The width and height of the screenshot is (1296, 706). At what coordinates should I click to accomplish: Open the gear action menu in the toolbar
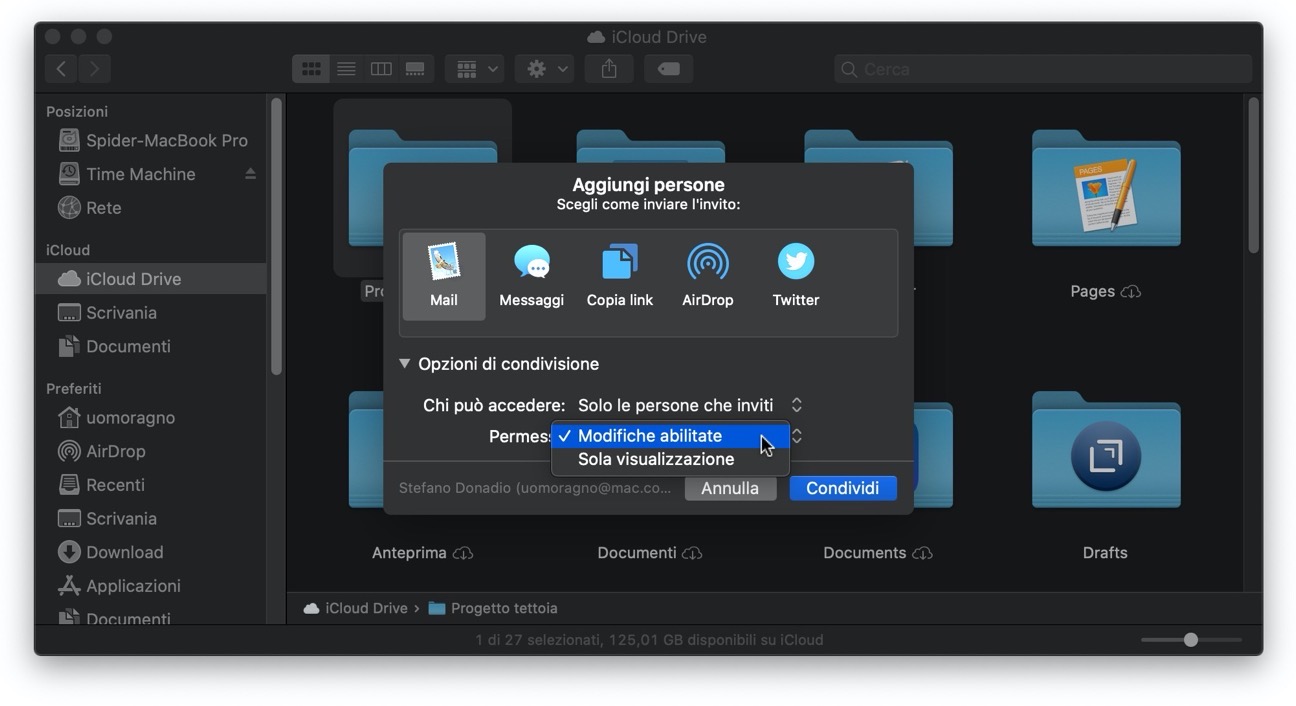point(546,69)
